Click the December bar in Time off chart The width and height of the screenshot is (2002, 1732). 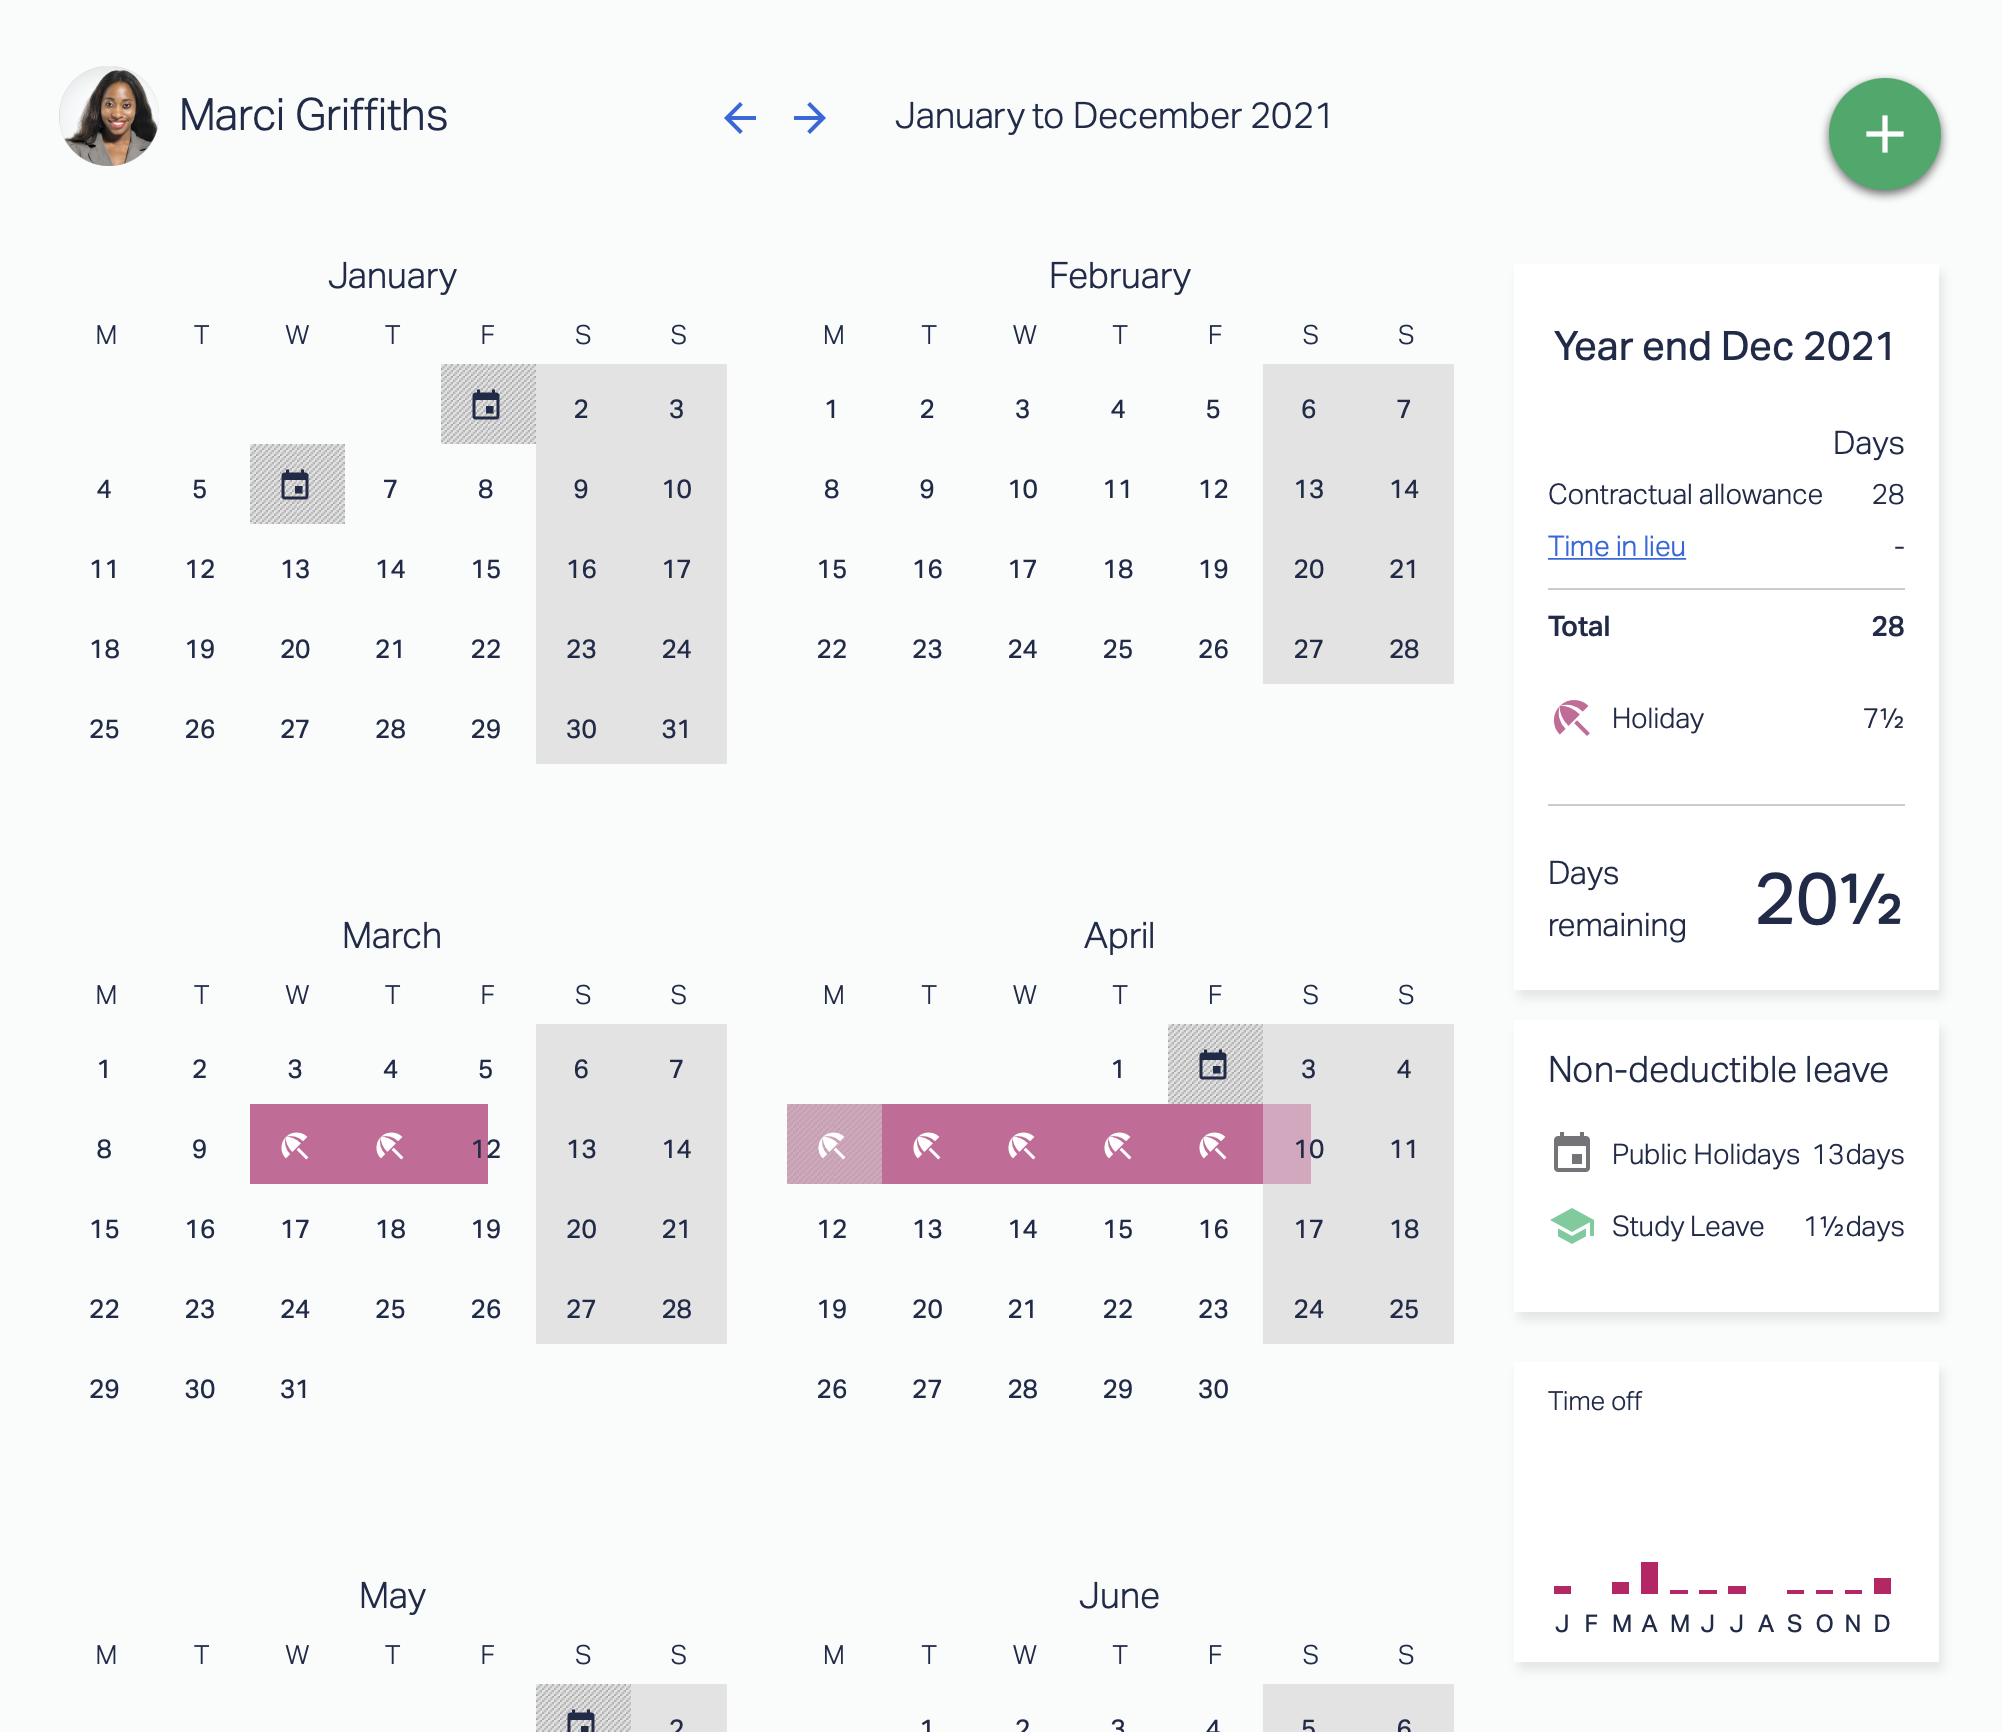(1882, 1585)
